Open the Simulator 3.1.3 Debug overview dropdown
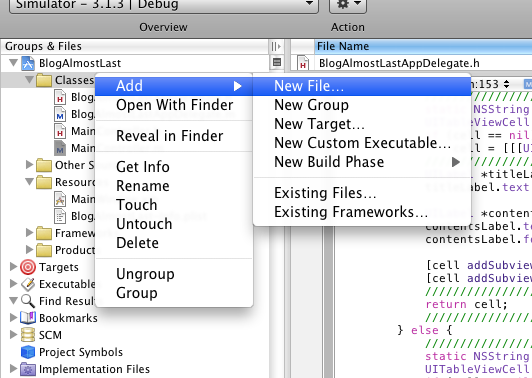532x378 pixels. (164, 5)
